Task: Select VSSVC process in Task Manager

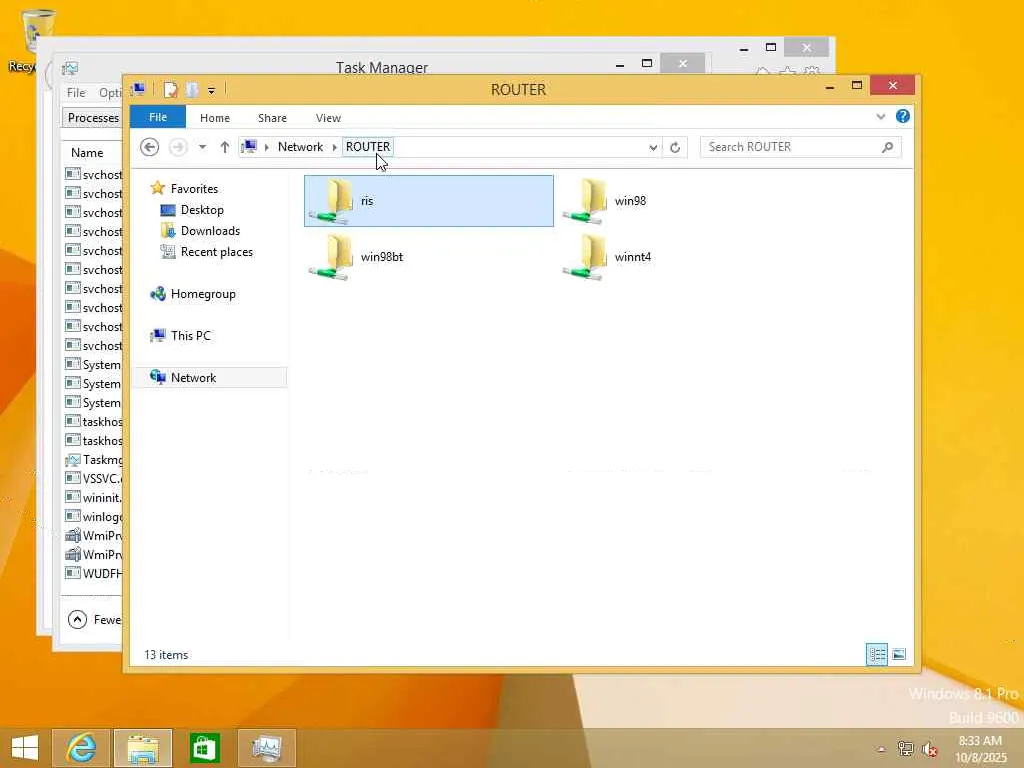Action: tap(94, 479)
